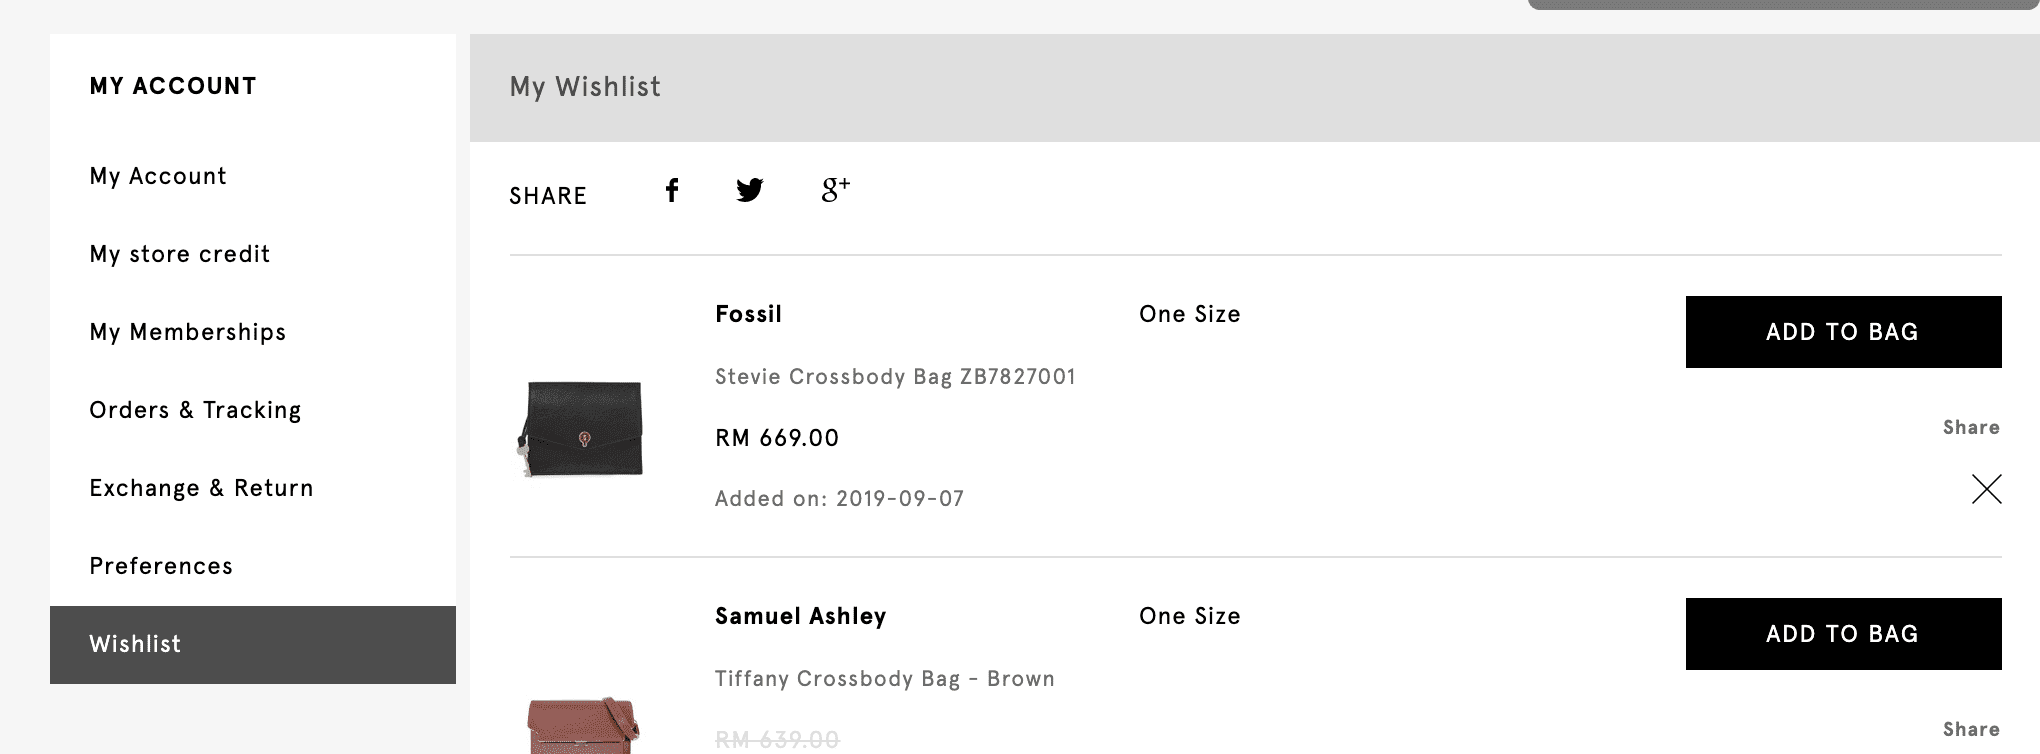Image resolution: width=2040 pixels, height=754 pixels.
Task: Open Orders & Tracking
Action: 195,410
